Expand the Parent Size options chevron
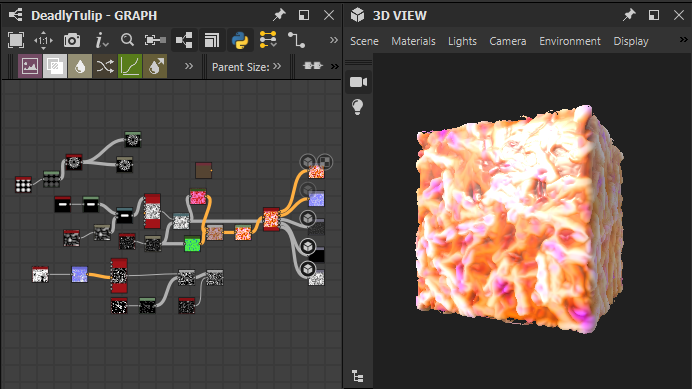Viewport: 692px width, 389px height. click(277, 66)
